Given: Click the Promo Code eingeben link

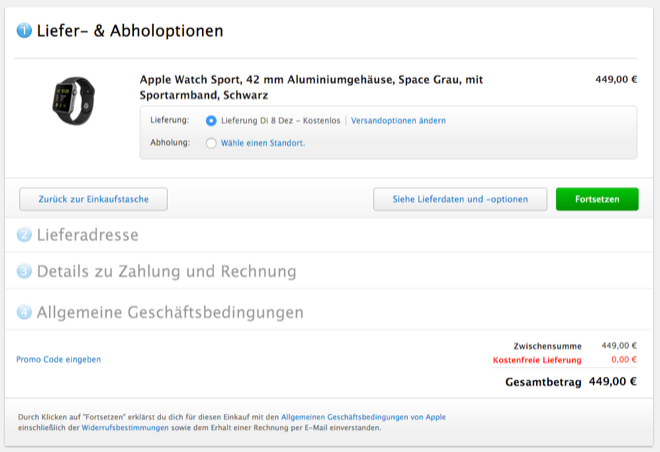Looking at the screenshot, I should click(58, 359).
